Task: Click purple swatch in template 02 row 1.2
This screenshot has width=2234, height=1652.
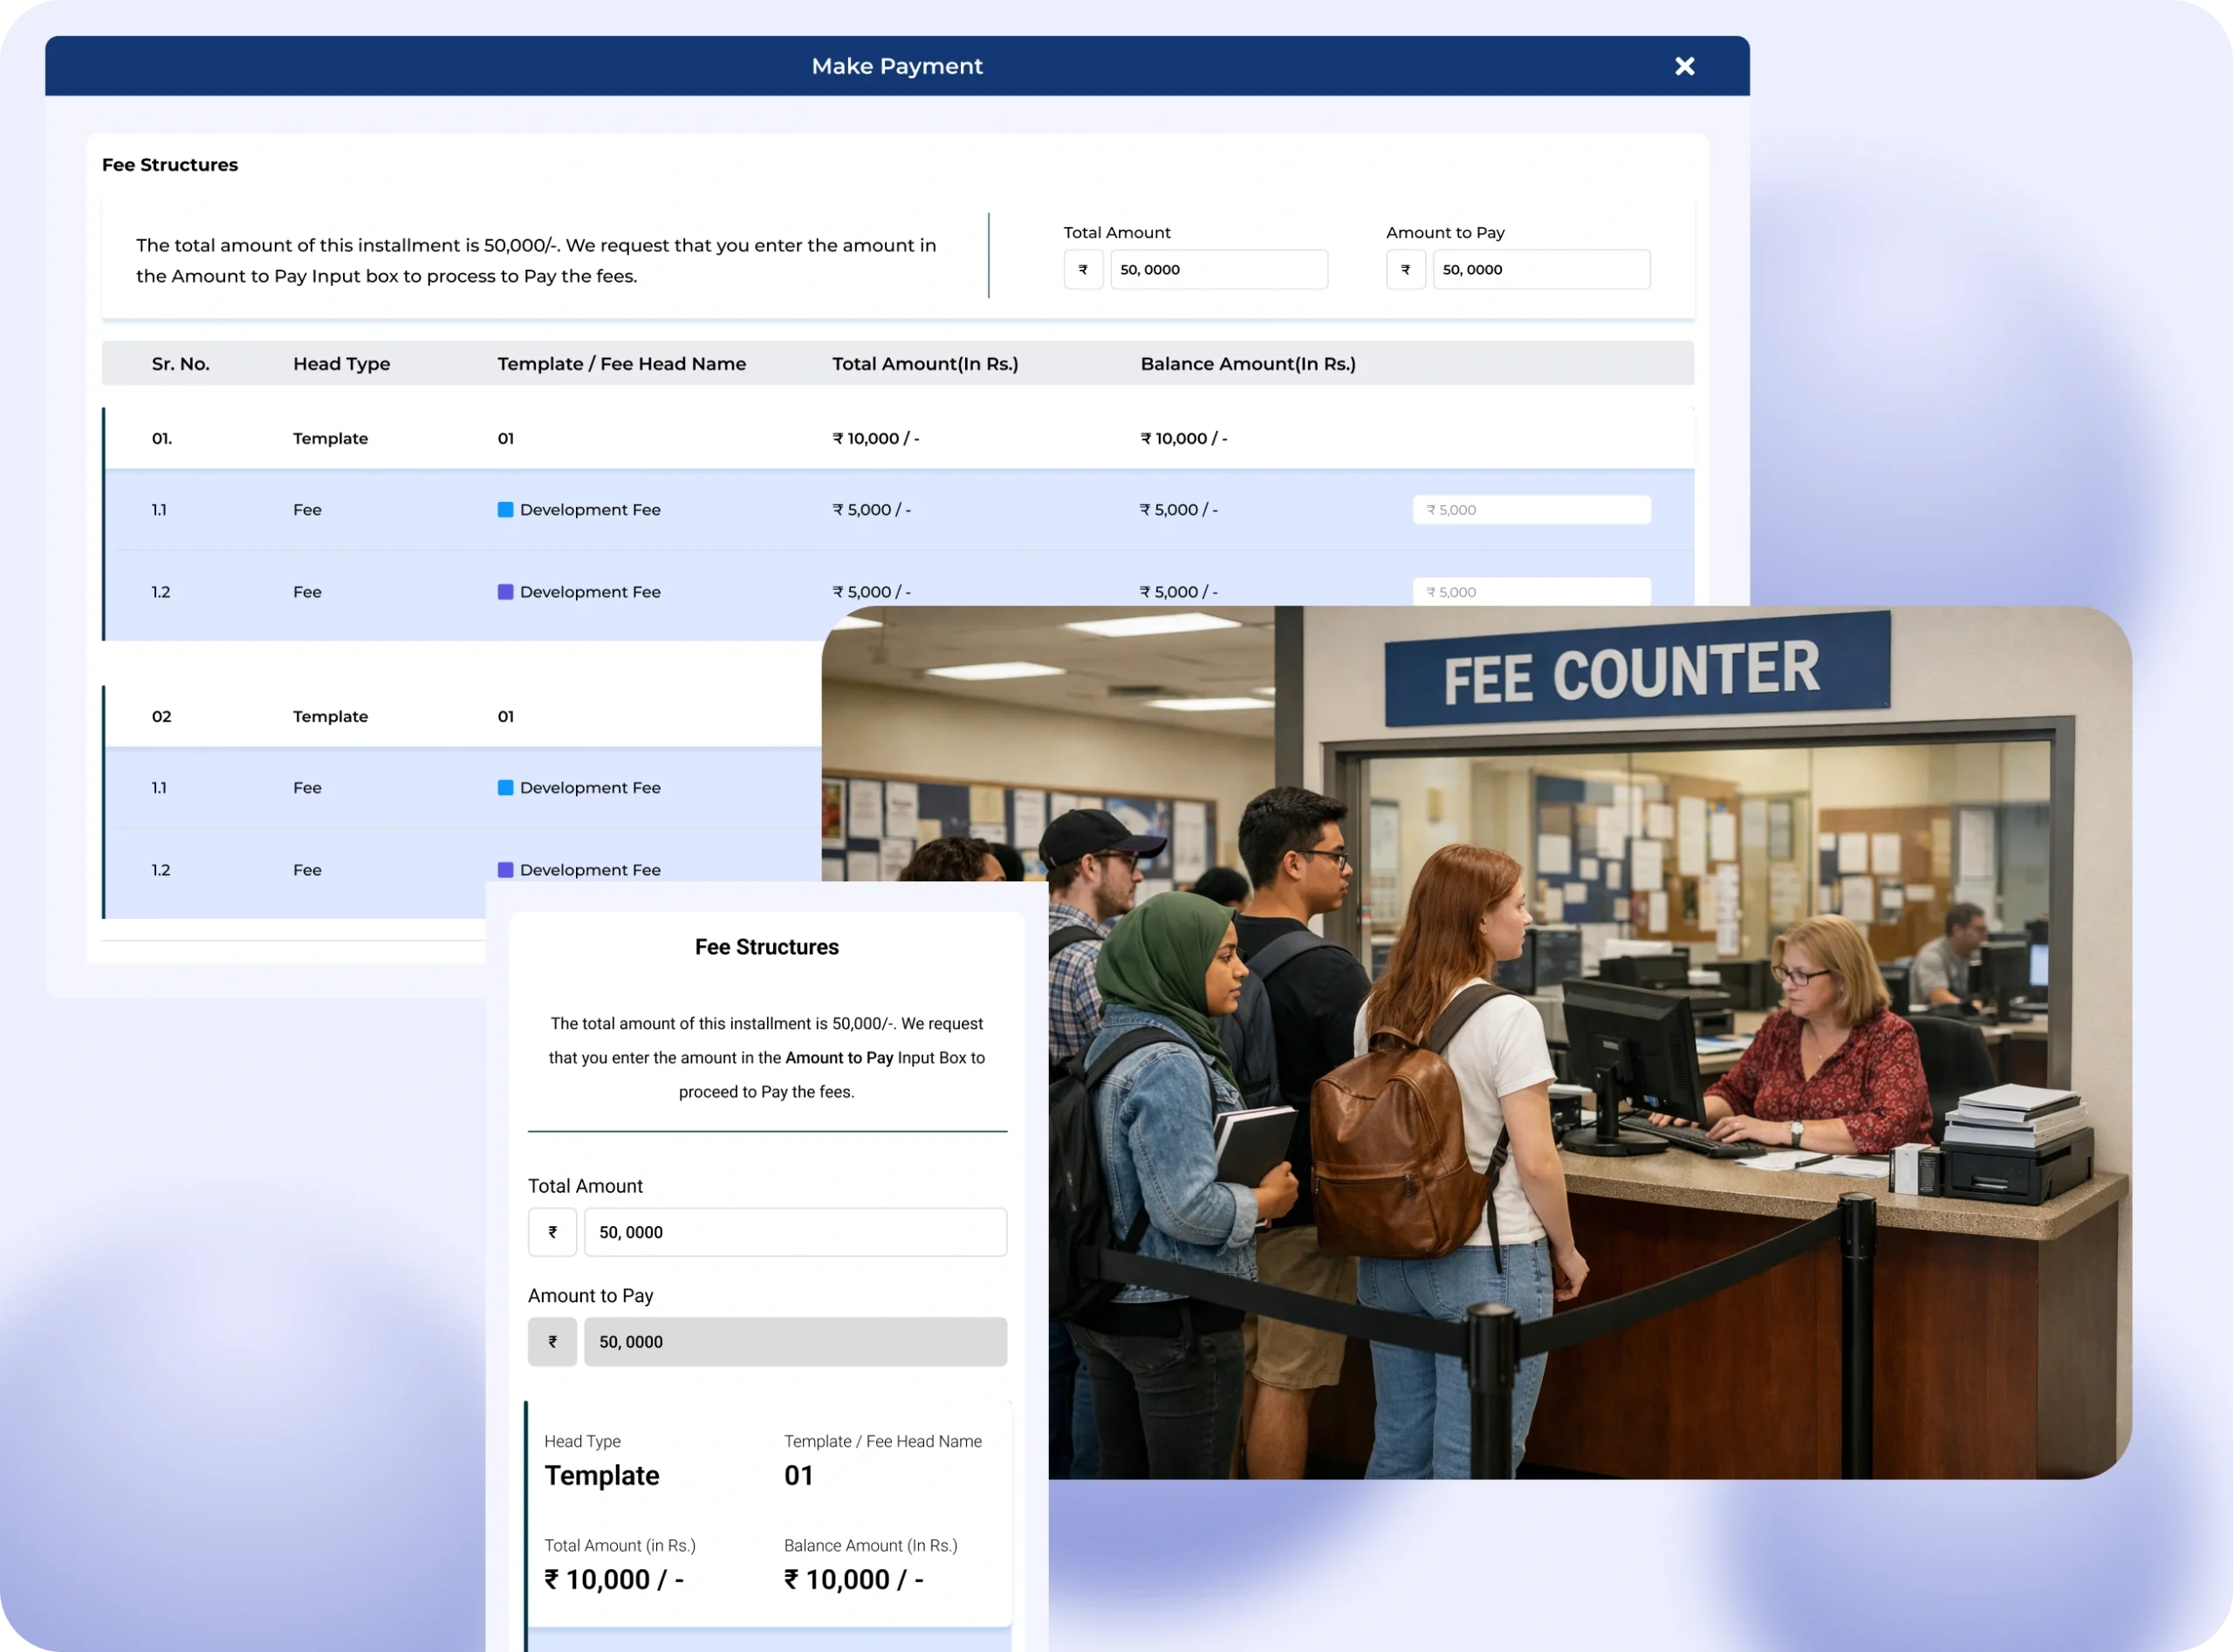Action: [x=505, y=870]
